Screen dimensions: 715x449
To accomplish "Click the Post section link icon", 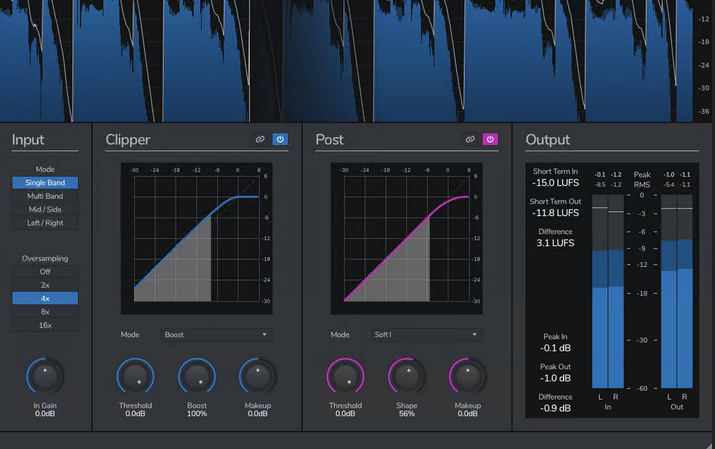I will pos(470,140).
